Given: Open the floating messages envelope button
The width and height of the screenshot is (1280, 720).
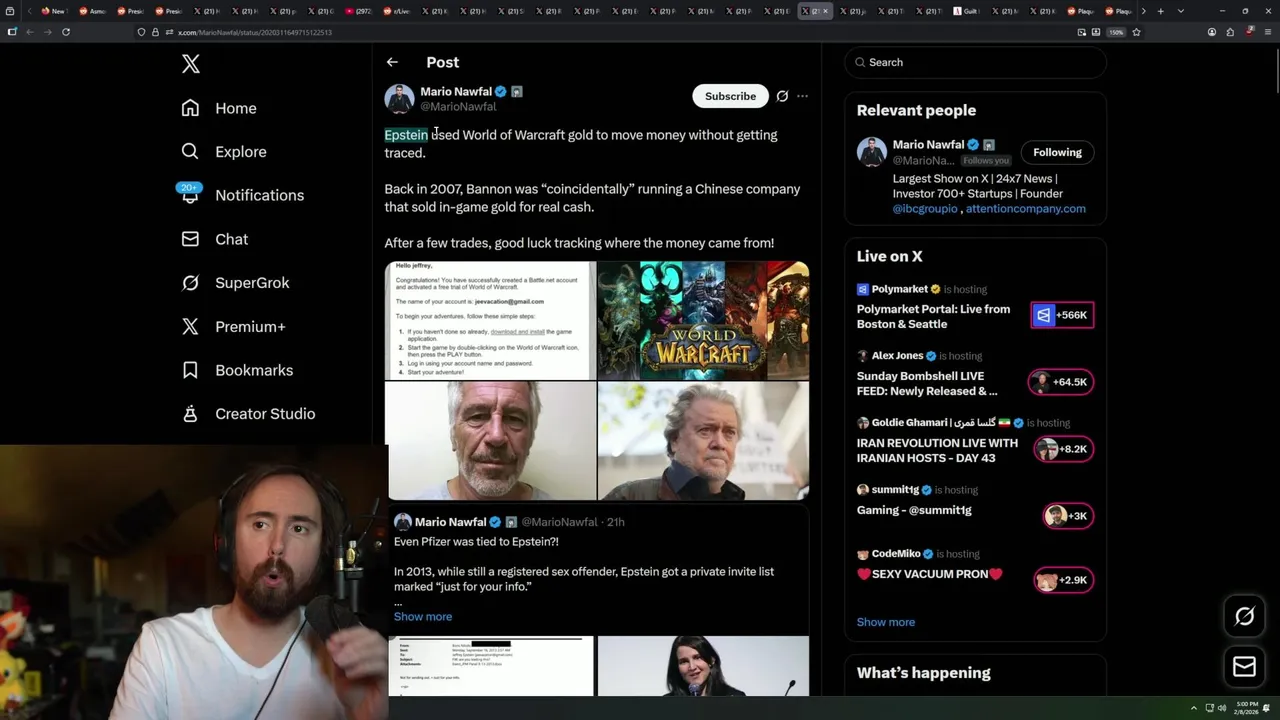Looking at the screenshot, I should click(x=1244, y=667).
